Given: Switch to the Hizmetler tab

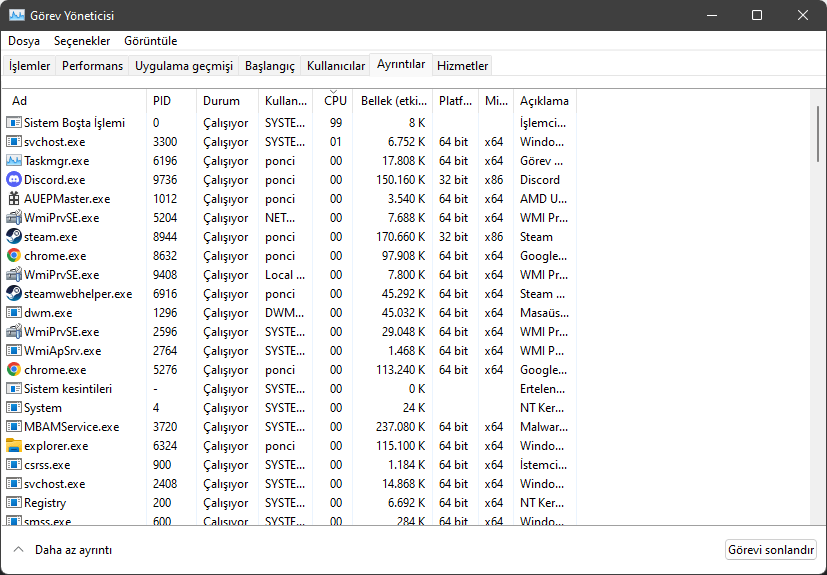Looking at the screenshot, I should click(463, 66).
